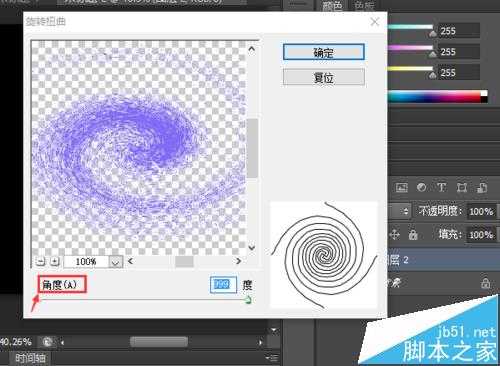Toggle the lock position move icon

(x=394, y=235)
